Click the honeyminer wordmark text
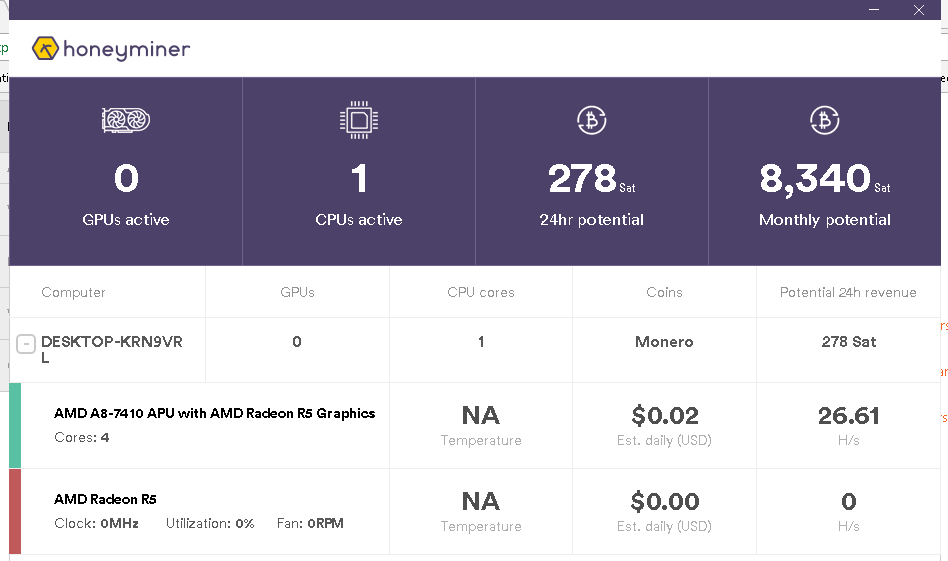948x561 pixels. (x=126, y=50)
